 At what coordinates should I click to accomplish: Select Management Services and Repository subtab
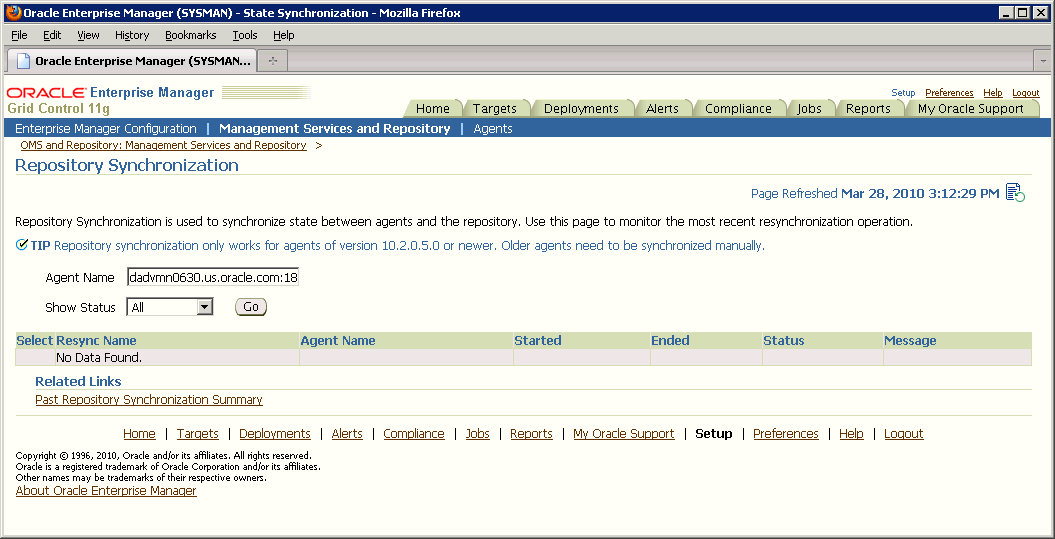point(334,129)
